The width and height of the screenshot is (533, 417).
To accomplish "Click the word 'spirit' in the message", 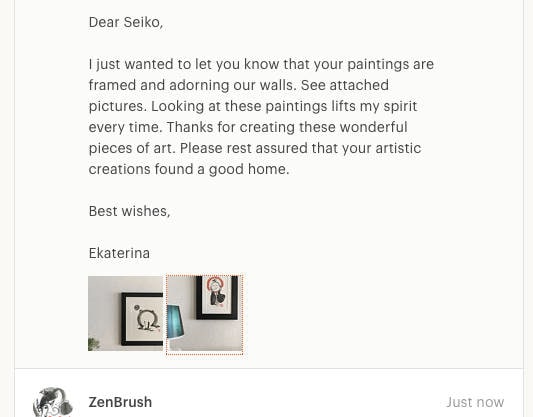I will (400, 107).
